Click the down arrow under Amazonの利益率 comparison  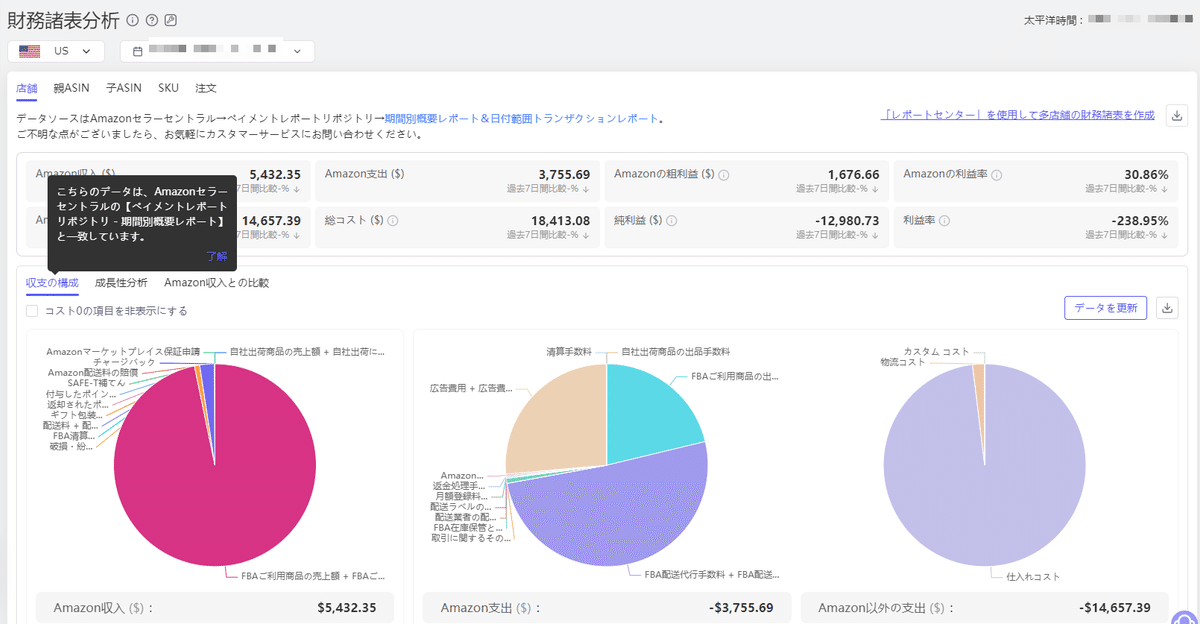(x=1165, y=188)
